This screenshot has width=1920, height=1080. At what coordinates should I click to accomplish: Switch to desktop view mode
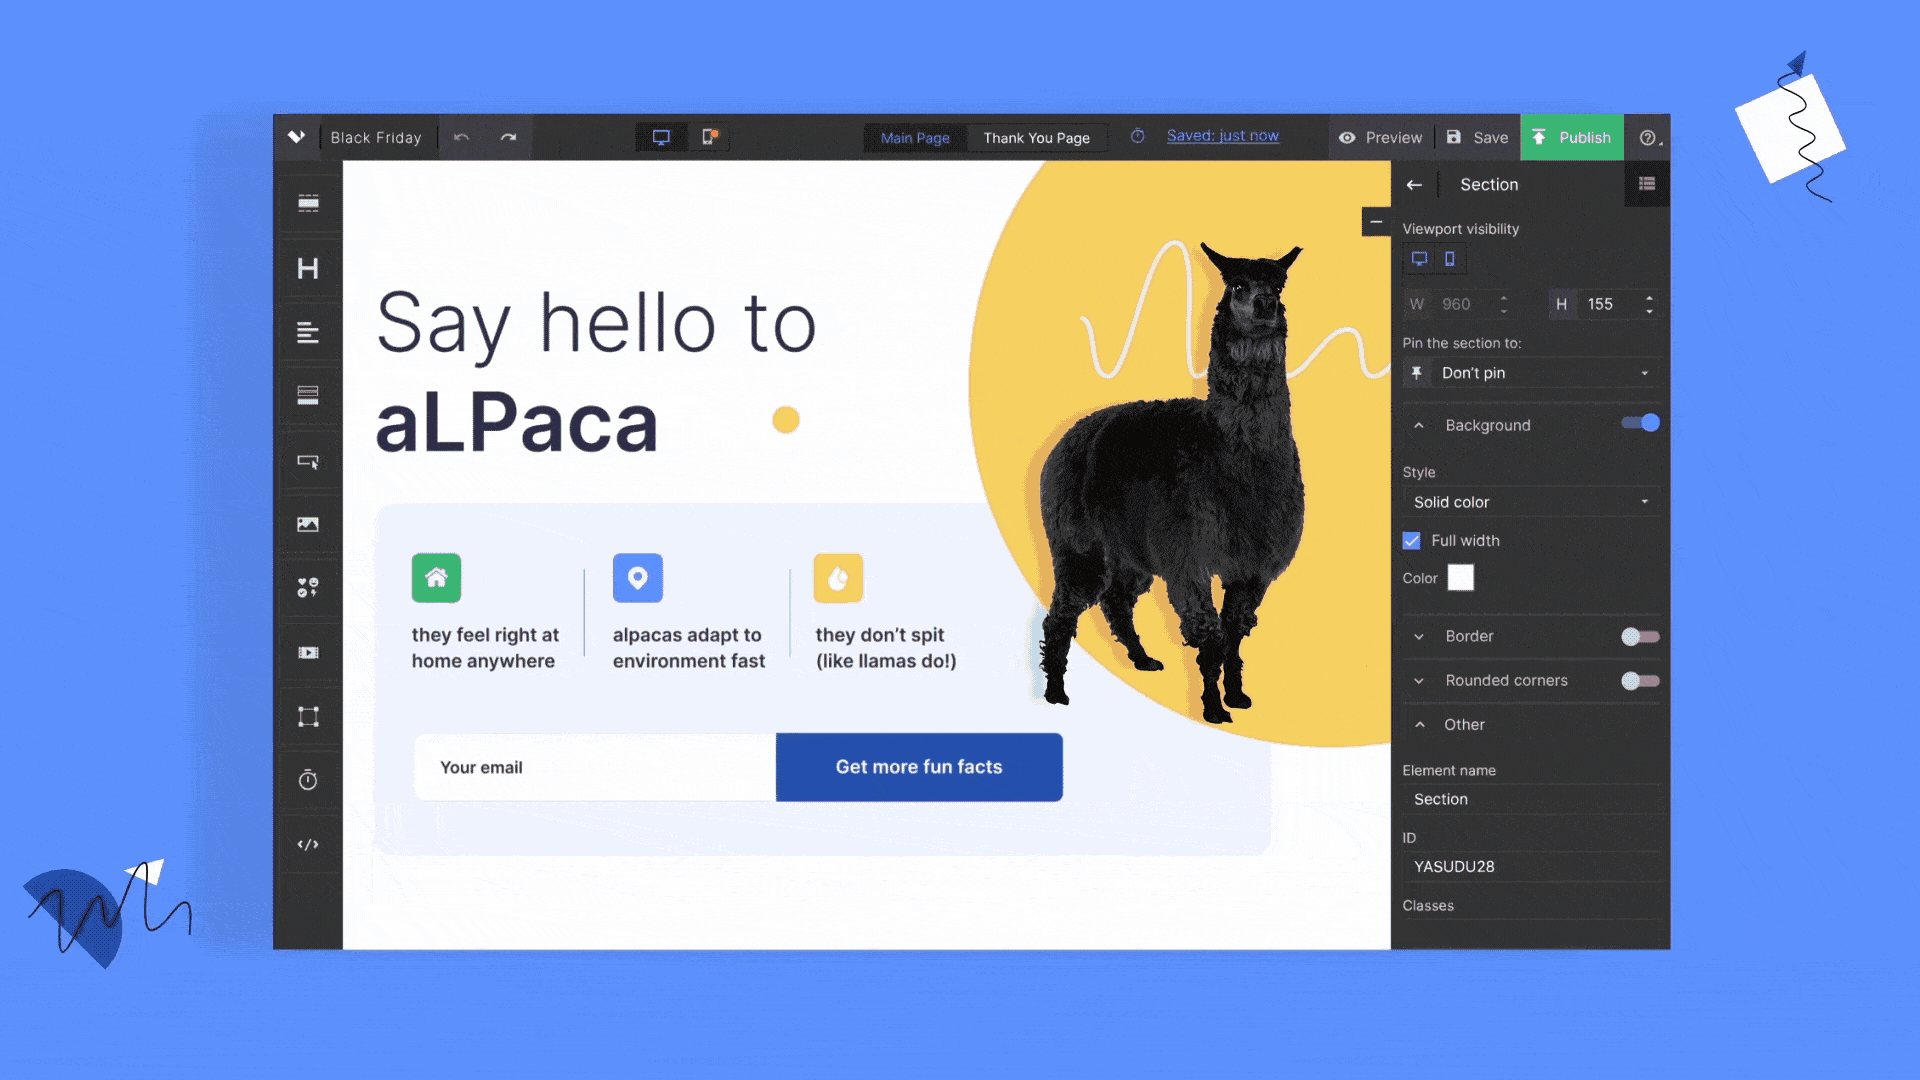(661, 137)
